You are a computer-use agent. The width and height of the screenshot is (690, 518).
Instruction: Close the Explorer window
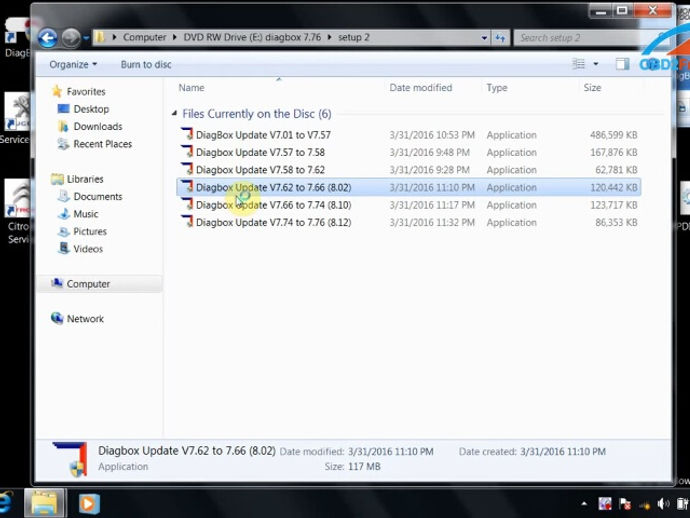tap(653, 11)
